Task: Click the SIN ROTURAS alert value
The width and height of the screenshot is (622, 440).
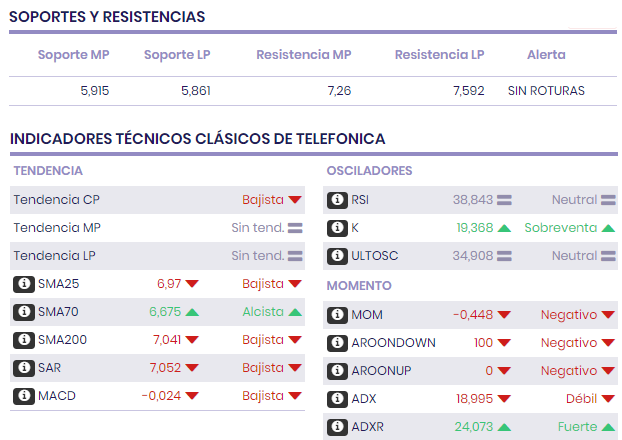Action: (x=546, y=91)
